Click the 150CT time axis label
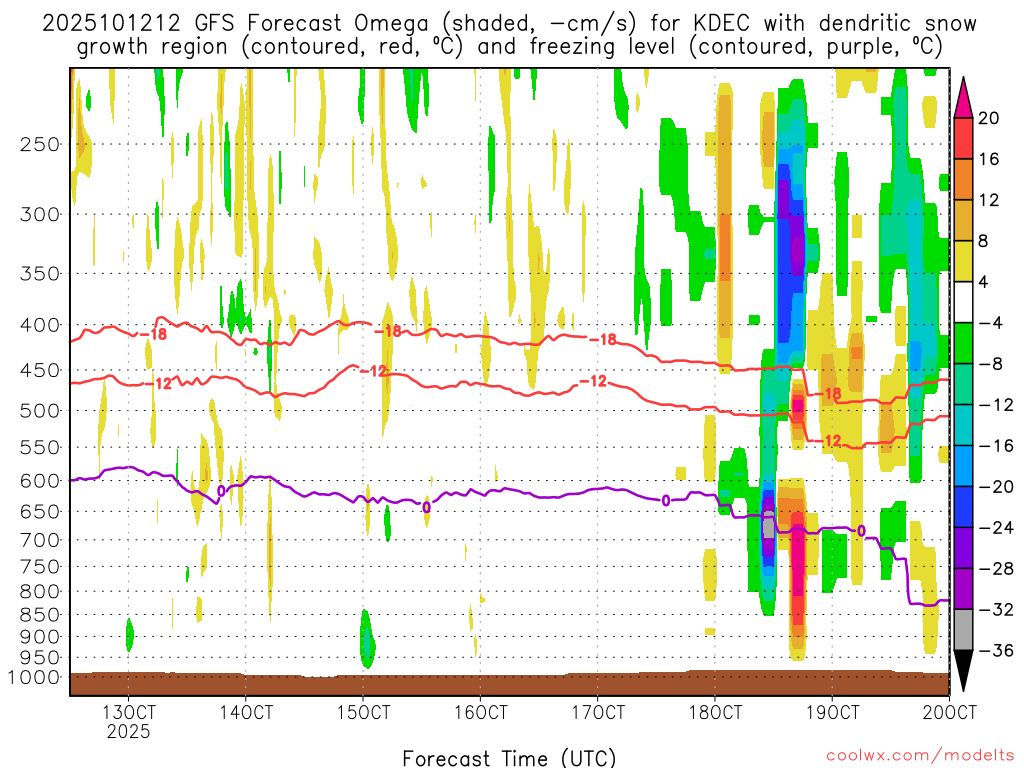 (363, 712)
